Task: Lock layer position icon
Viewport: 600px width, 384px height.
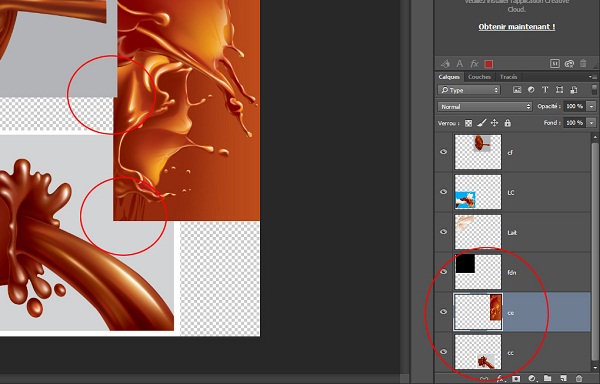Action: [x=494, y=123]
